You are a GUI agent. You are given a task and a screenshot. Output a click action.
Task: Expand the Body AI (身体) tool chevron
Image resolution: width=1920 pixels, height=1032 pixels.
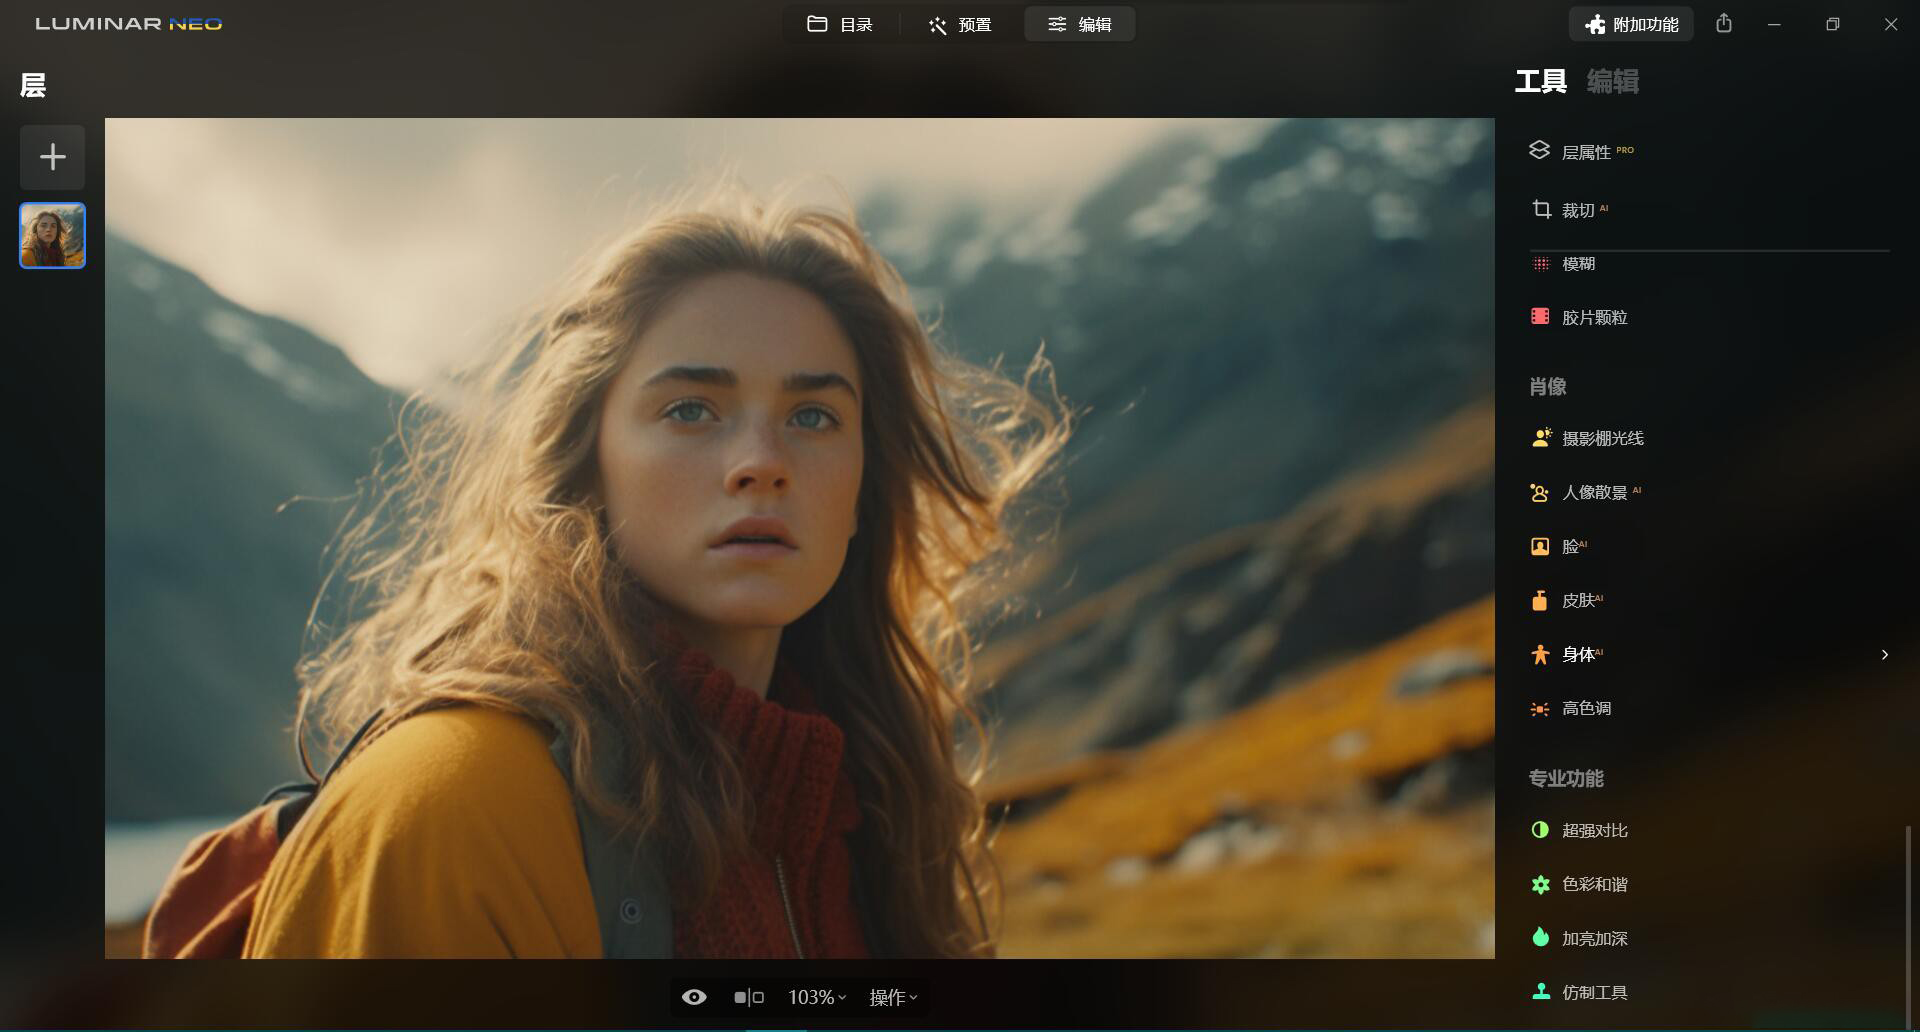point(1884,654)
